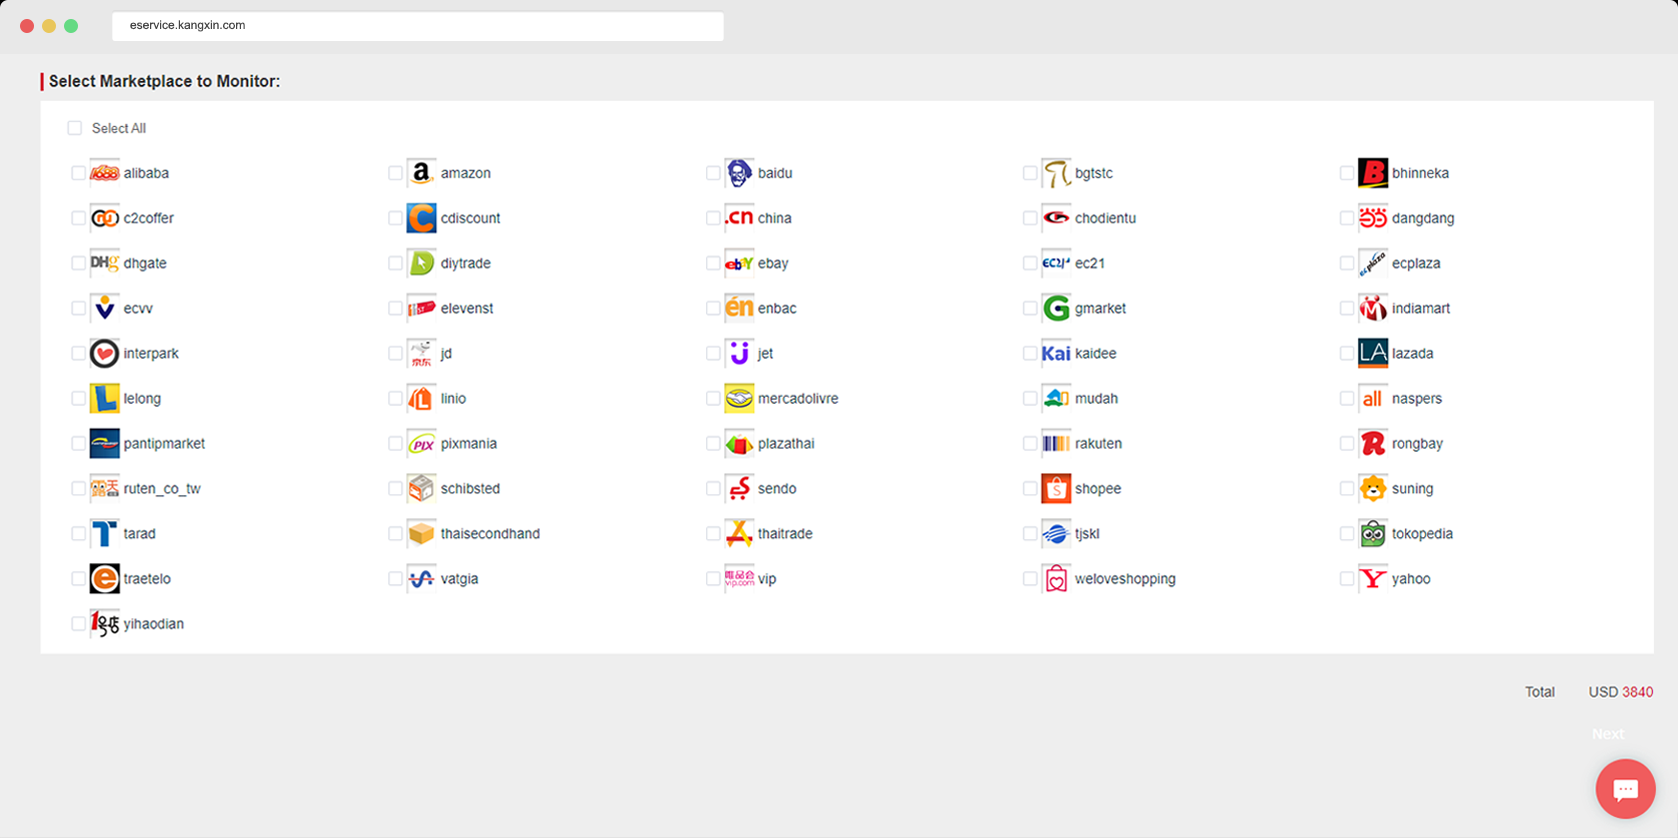Click the ruten_co_tw label
Screen dimensions: 1678x838
(x=162, y=488)
